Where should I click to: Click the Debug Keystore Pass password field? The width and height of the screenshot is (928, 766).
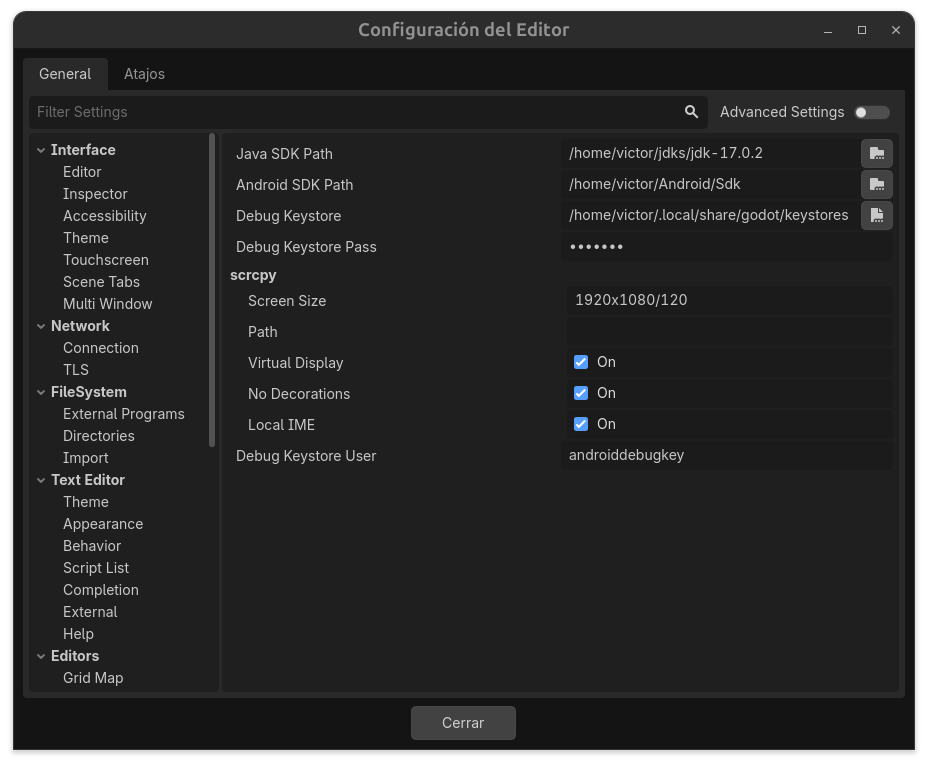(728, 246)
